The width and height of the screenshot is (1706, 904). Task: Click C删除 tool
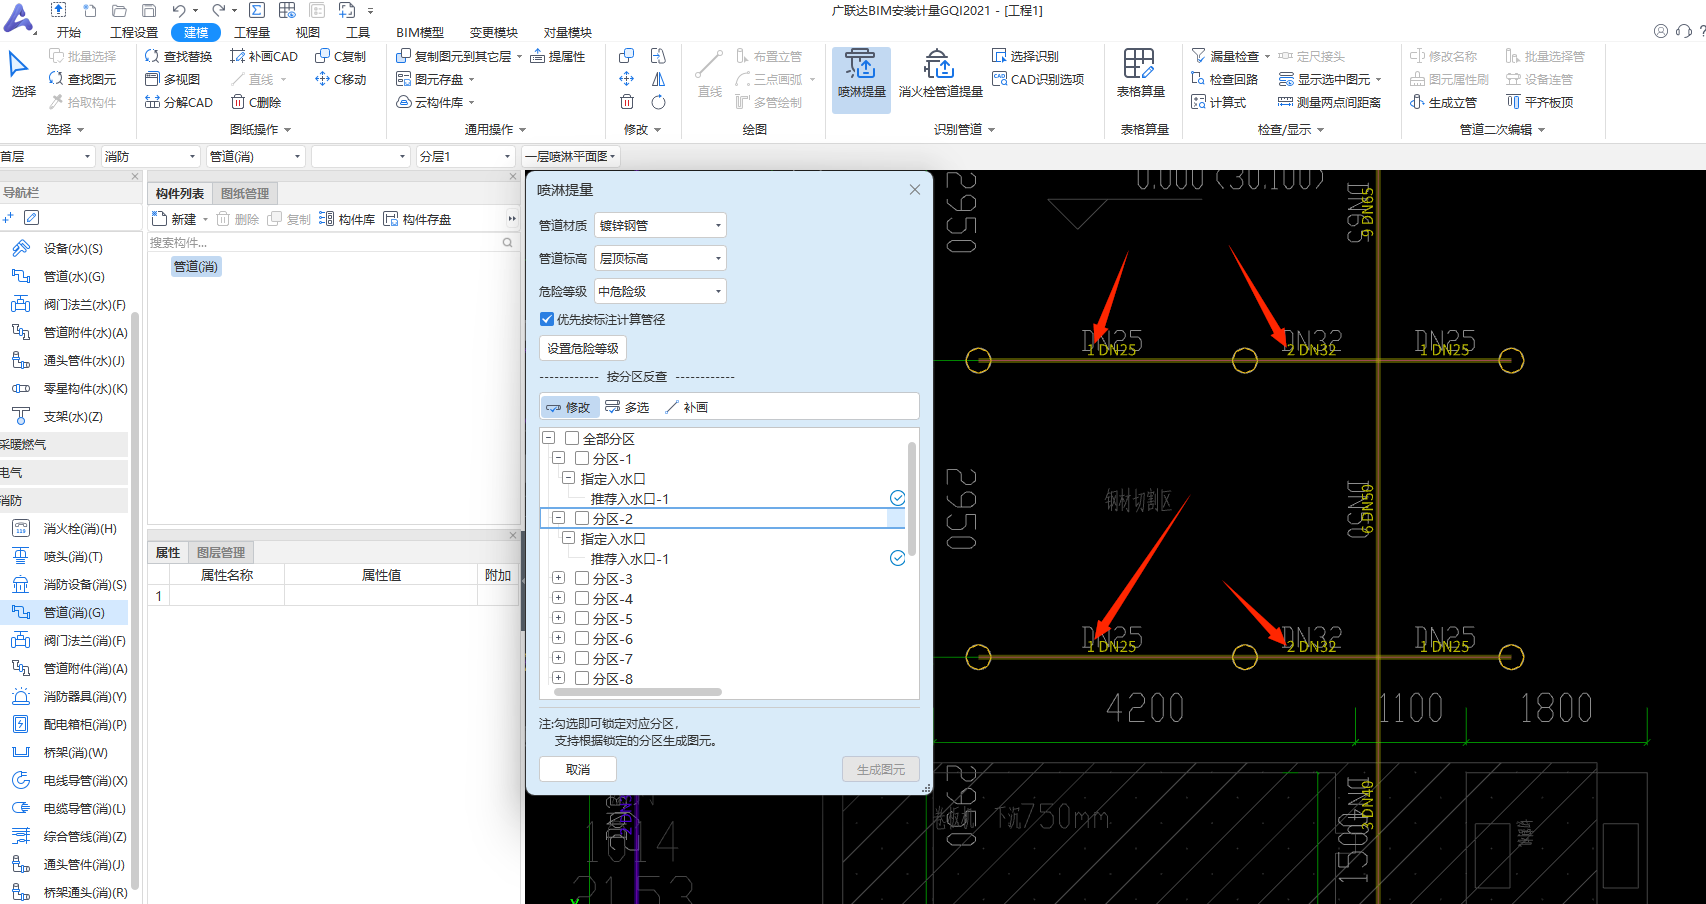click(x=256, y=102)
